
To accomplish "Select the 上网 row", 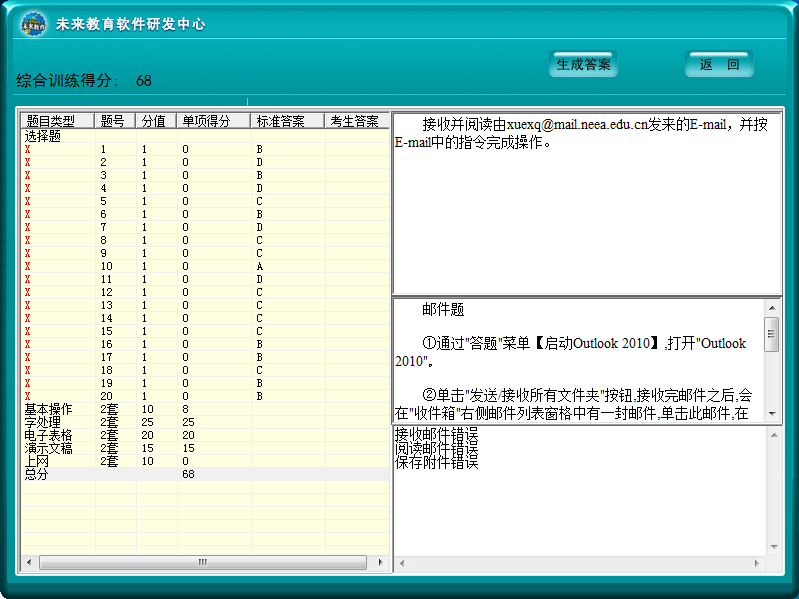I will 205,461.
